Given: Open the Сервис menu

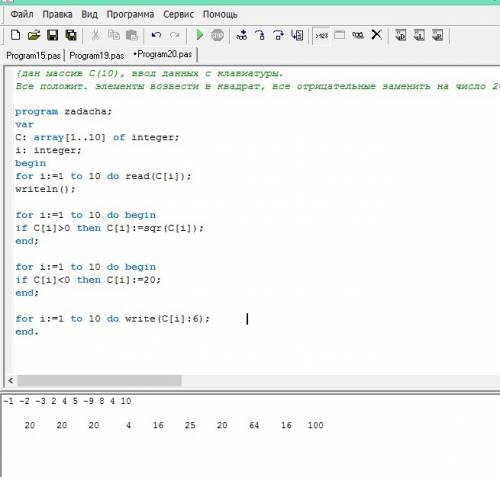Looking at the screenshot, I should tap(178, 14).
